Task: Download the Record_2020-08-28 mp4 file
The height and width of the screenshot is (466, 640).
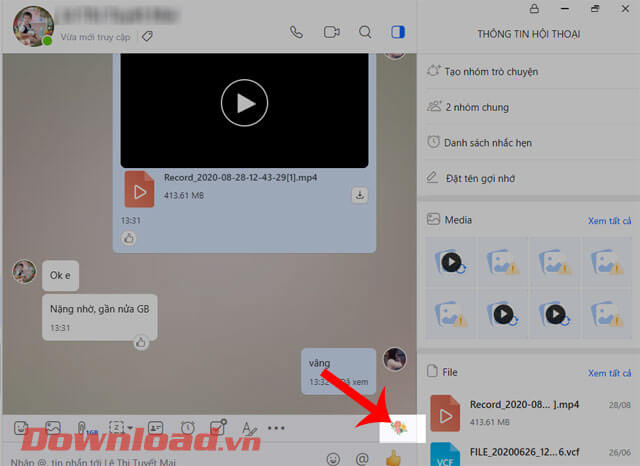Action: pos(360,195)
